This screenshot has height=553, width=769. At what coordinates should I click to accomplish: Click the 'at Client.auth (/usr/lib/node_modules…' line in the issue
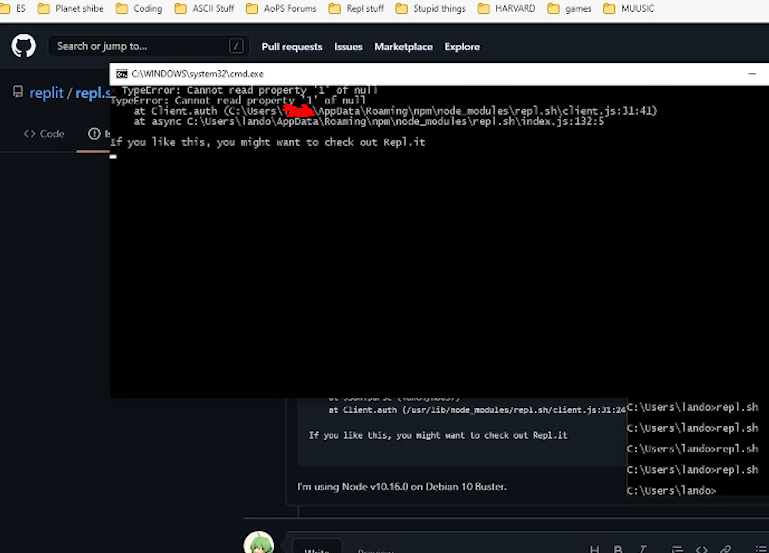477,410
